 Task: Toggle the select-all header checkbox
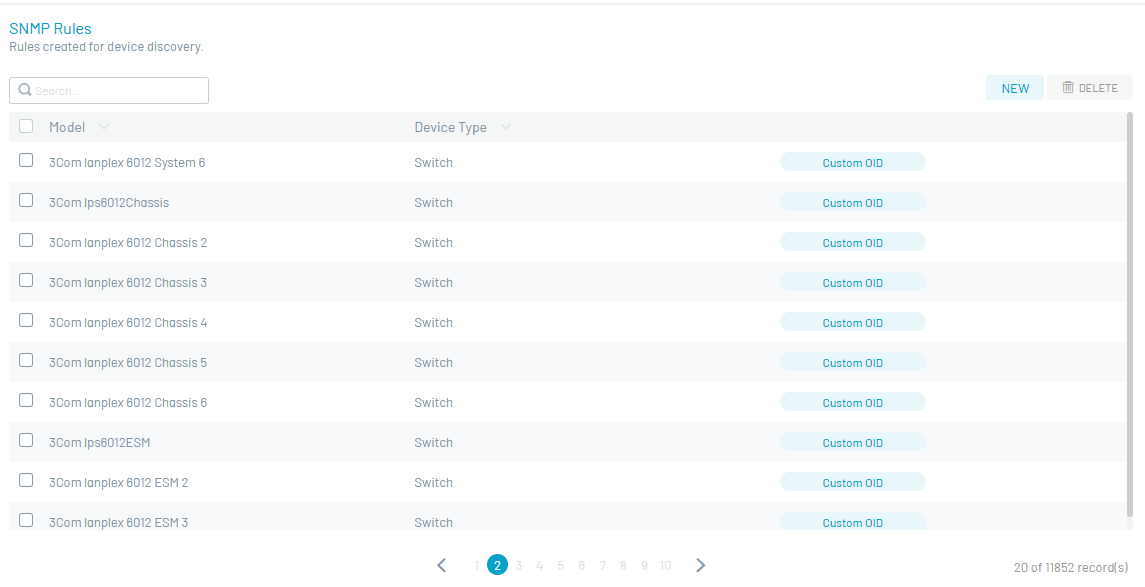click(x=26, y=126)
